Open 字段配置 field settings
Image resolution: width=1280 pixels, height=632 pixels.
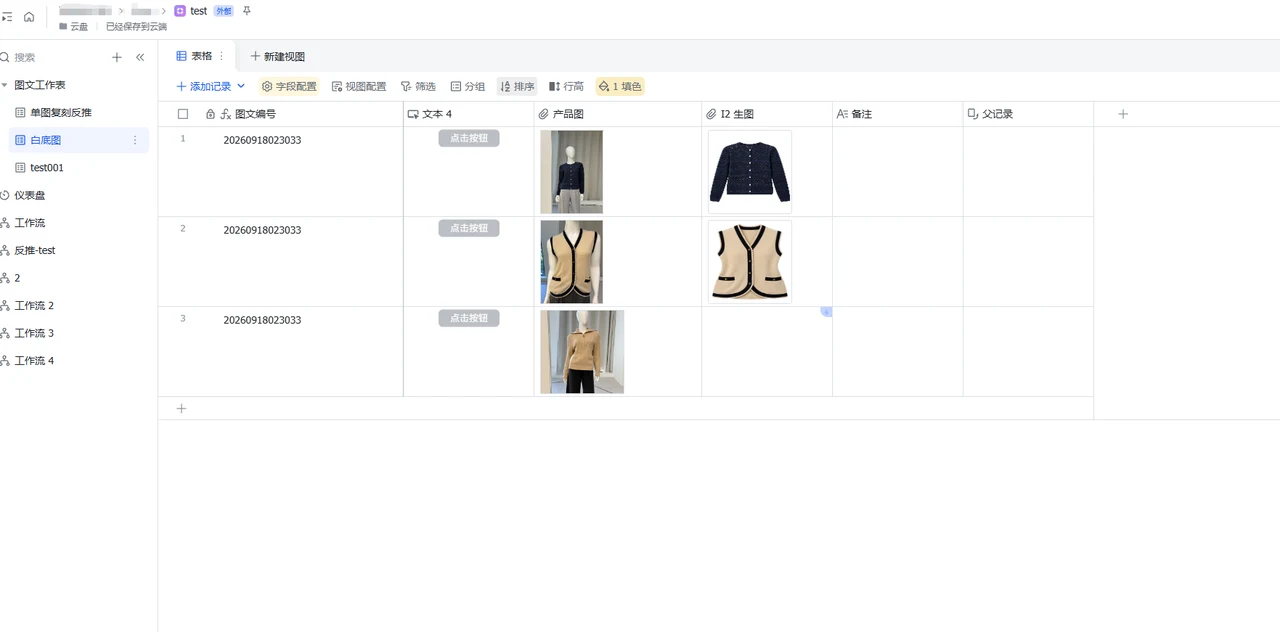(289, 87)
